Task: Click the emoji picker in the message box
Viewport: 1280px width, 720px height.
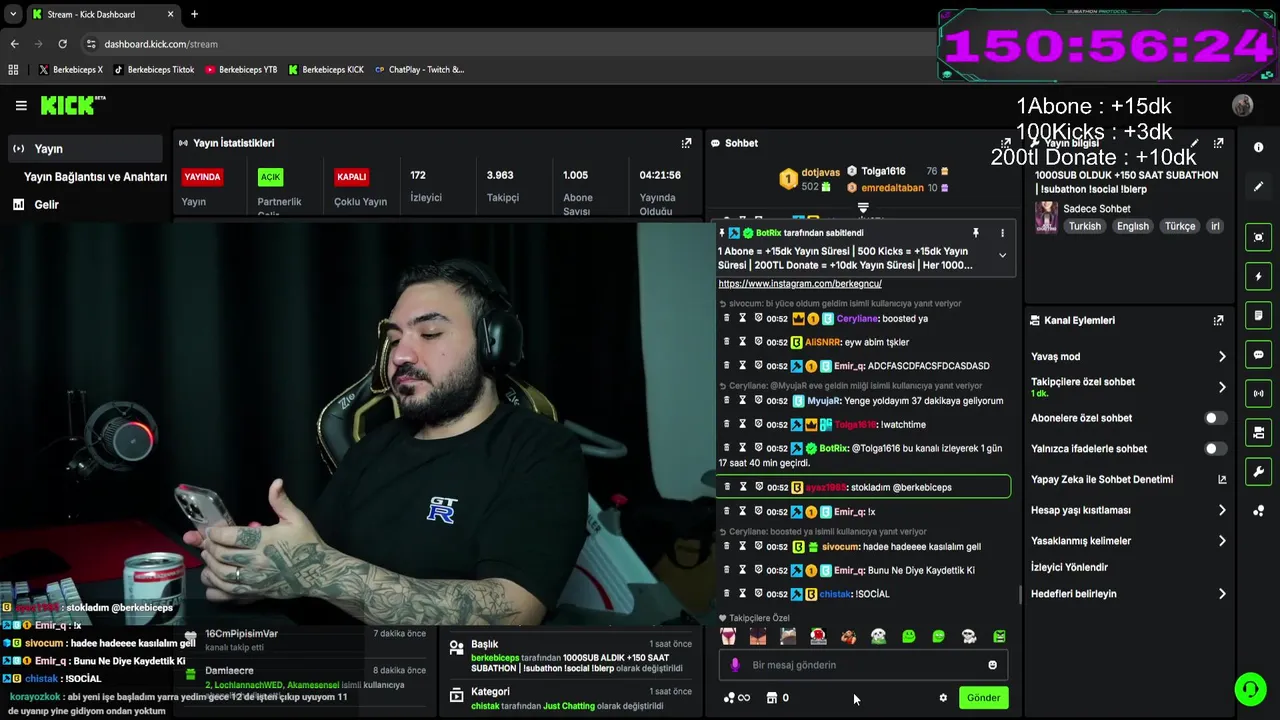Action: [x=992, y=665]
